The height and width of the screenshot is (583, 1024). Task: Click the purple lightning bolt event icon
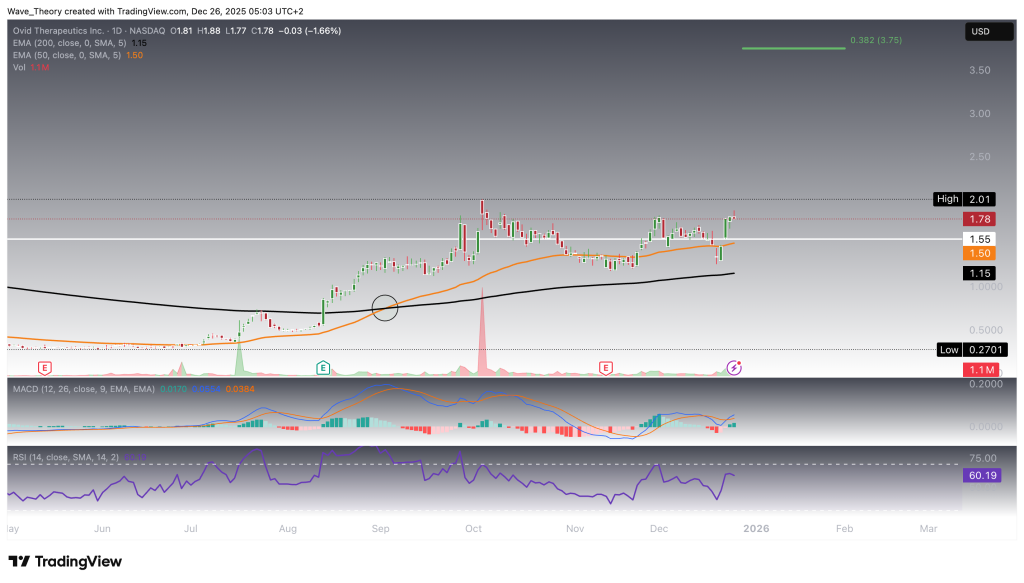734,367
